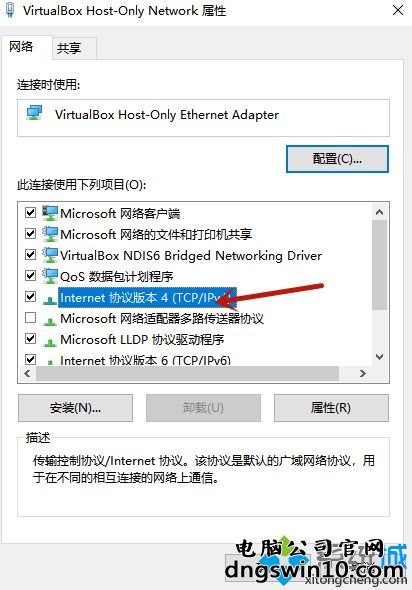Open adapter settings with 配置(C)... button
Viewport: 412px width, 590px height.
337,159
